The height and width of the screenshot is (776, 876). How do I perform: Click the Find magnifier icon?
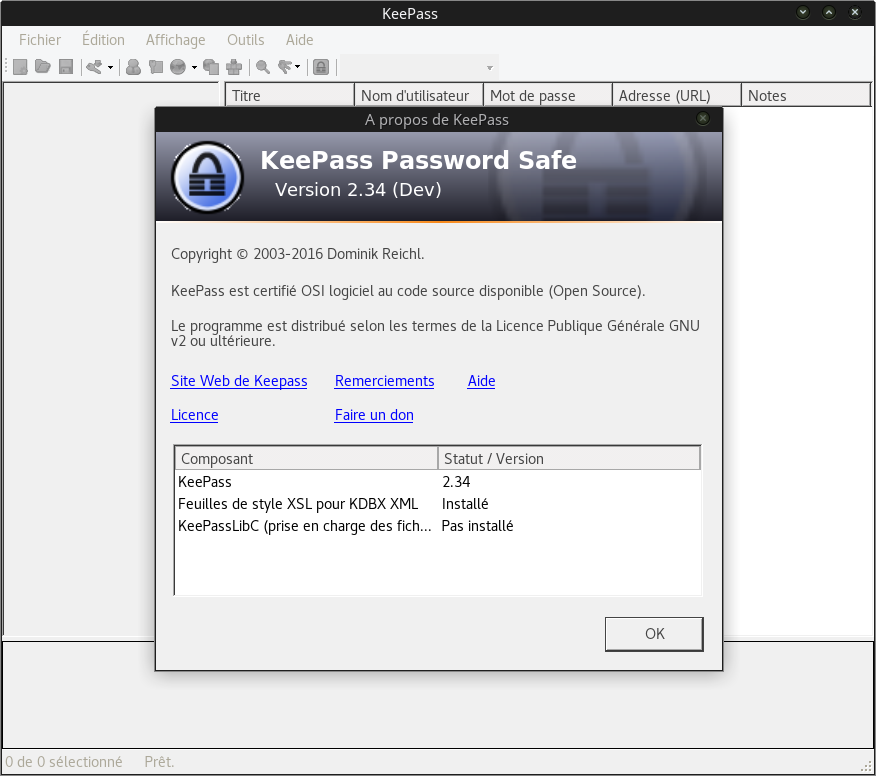[x=263, y=67]
